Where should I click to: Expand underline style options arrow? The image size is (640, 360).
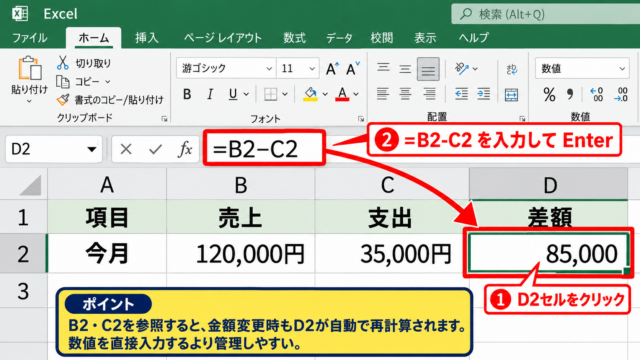pos(246,94)
